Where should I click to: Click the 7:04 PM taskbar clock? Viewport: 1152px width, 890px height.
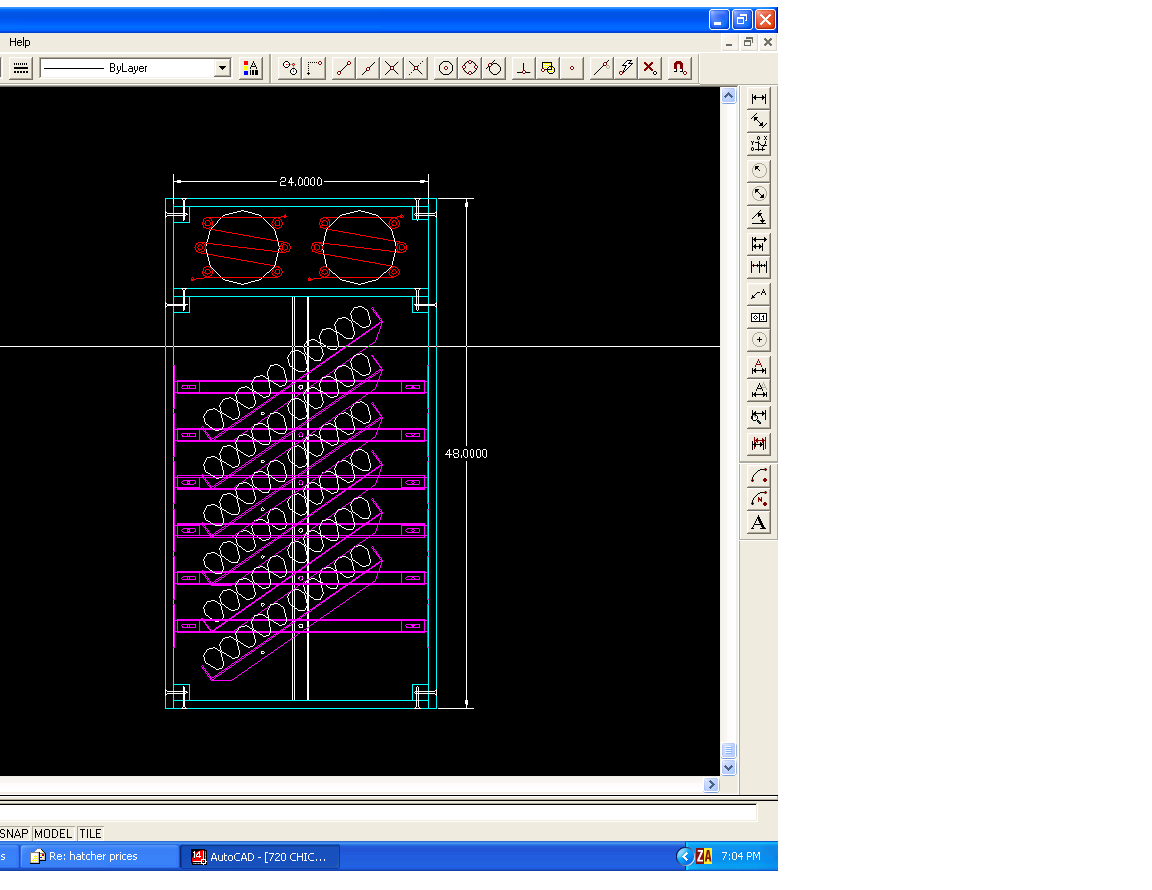[741, 856]
